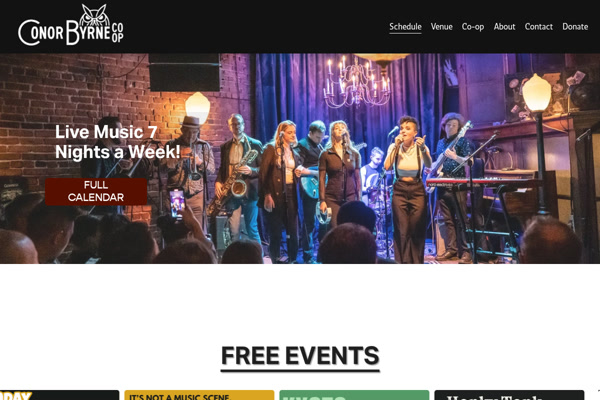This screenshot has width=600, height=400.
Task: Click the chandelier in the banner photo
Action: coord(356,81)
